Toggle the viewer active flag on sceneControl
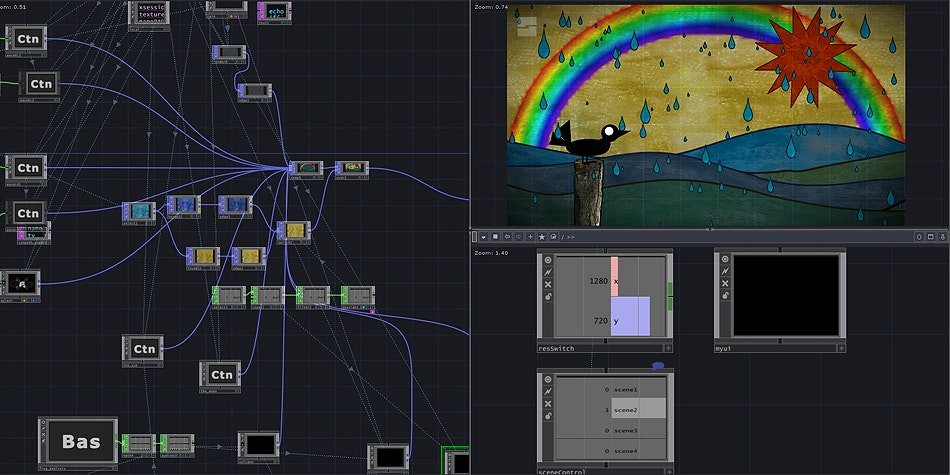 (x=548, y=379)
